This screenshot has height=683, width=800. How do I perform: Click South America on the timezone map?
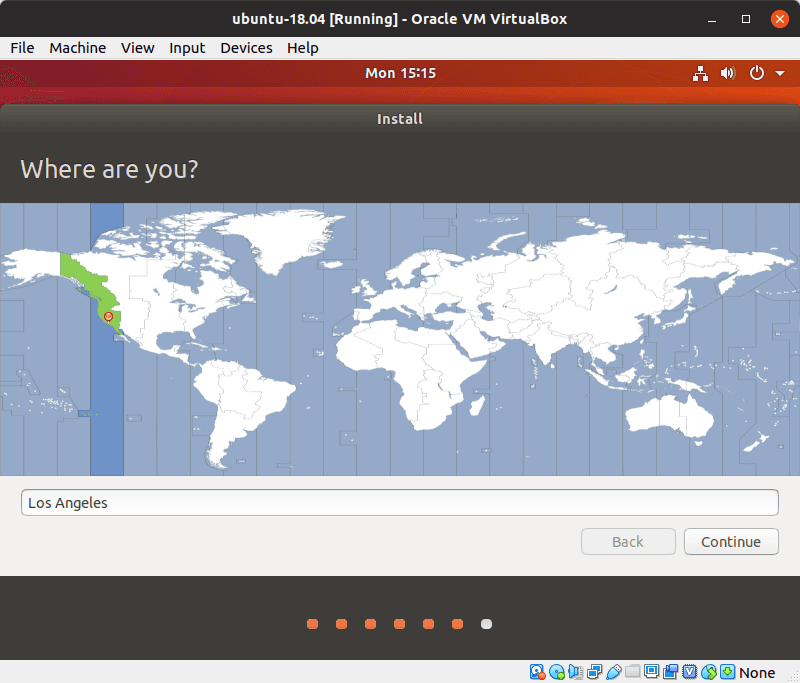coord(240,403)
